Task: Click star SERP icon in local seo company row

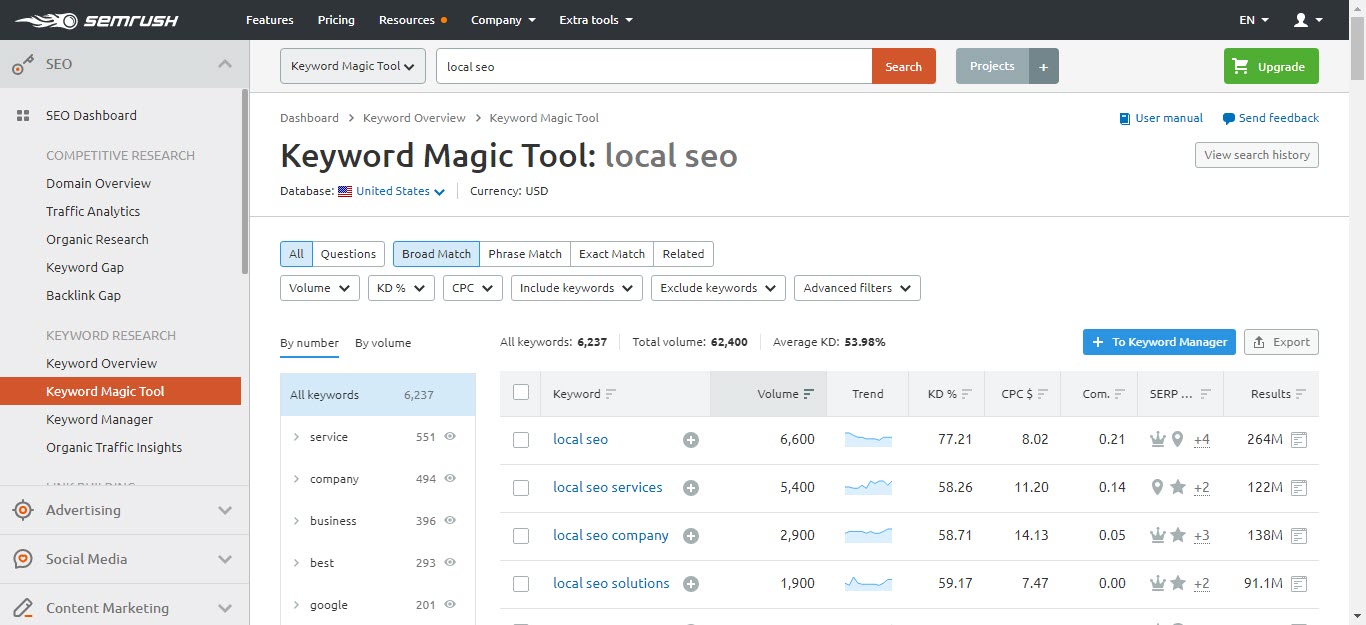Action: (1178, 535)
